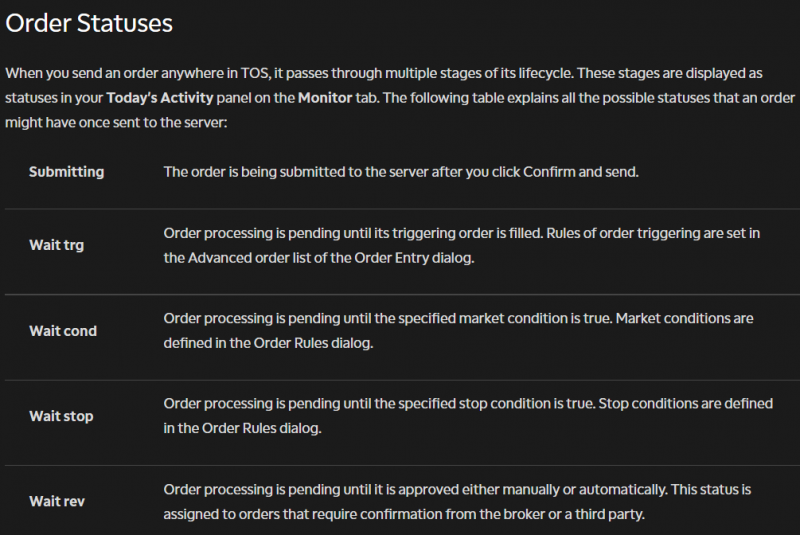The height and width of the screenshot is (535, 800).
Task: Click the Wait cond description paragraph
Action: [458, 330]
